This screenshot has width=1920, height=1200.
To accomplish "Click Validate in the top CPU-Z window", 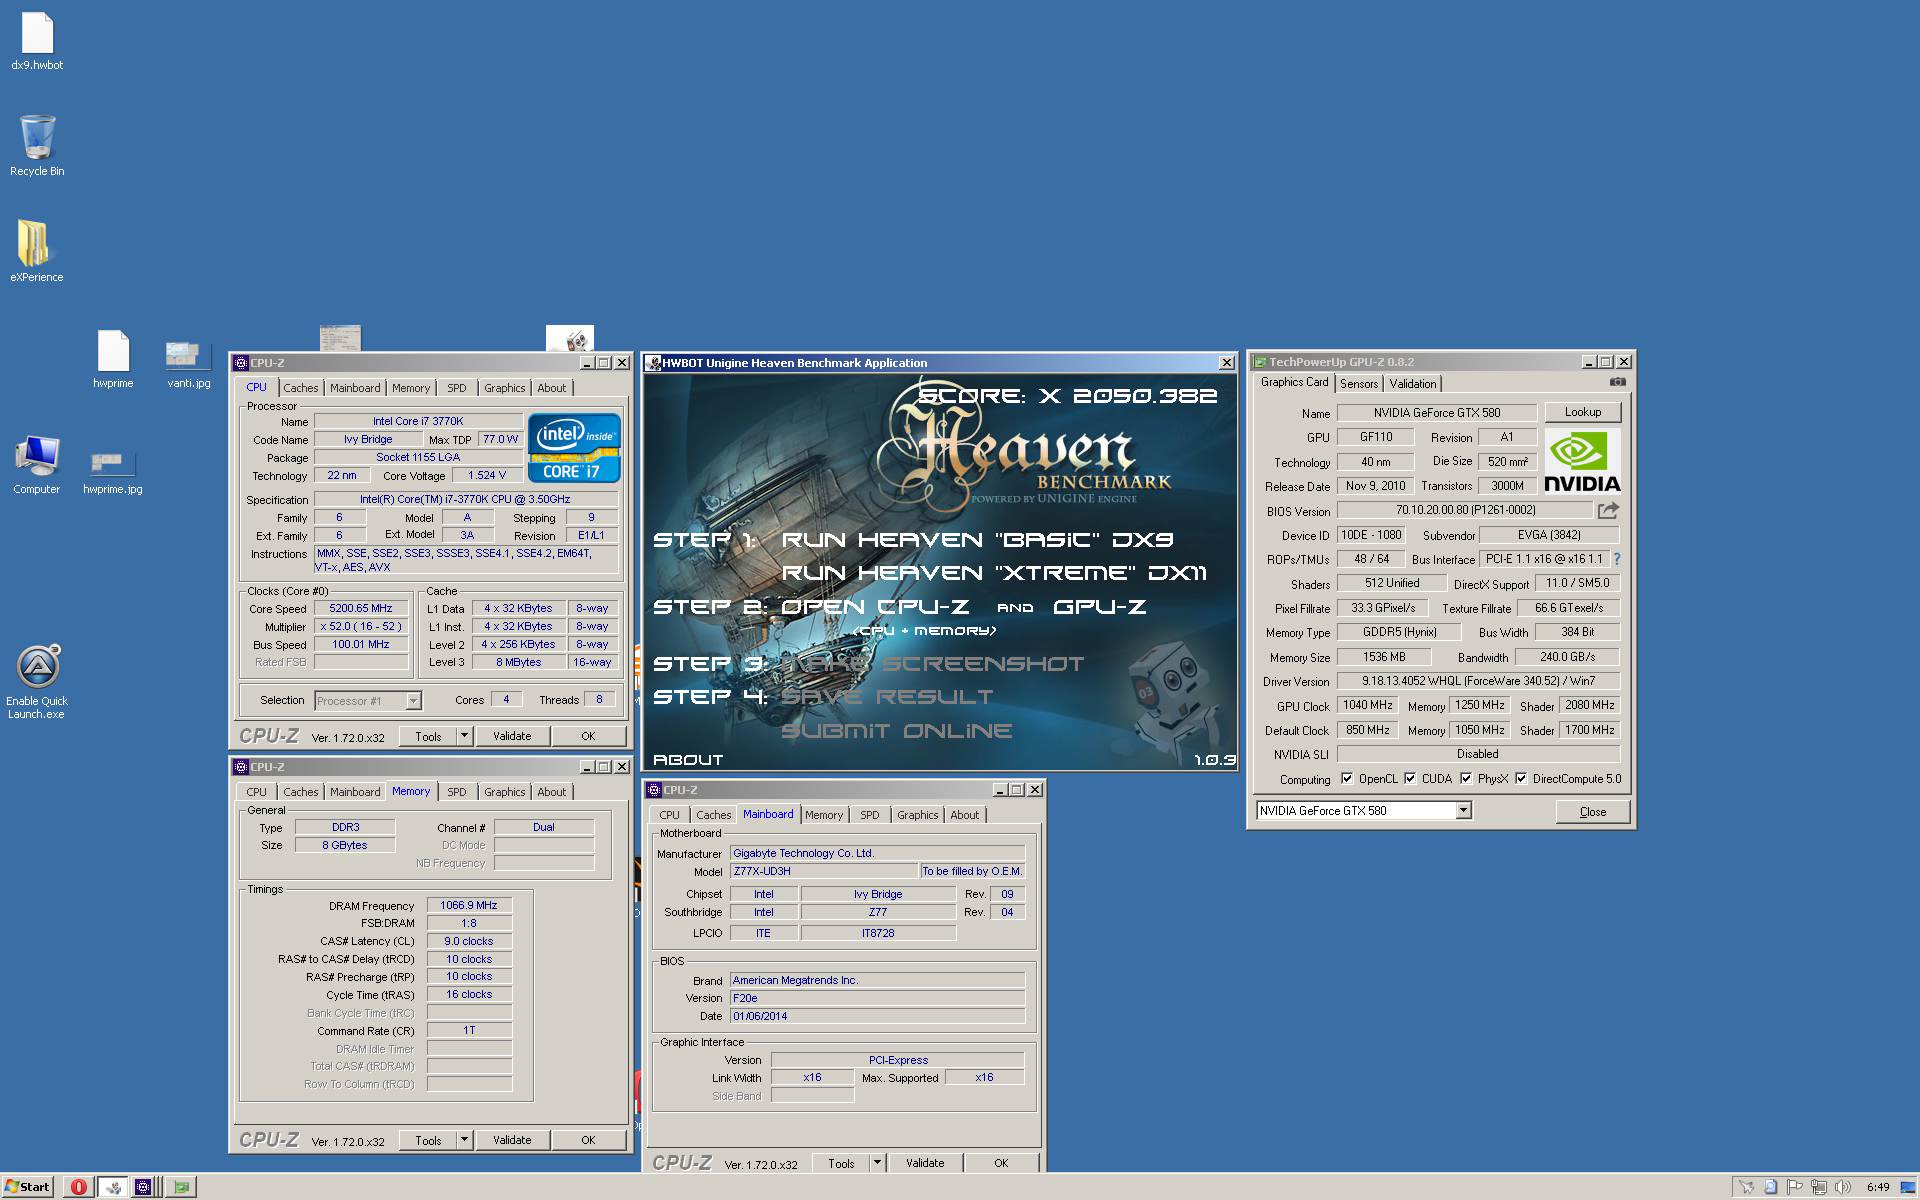I will click(512, 736).
